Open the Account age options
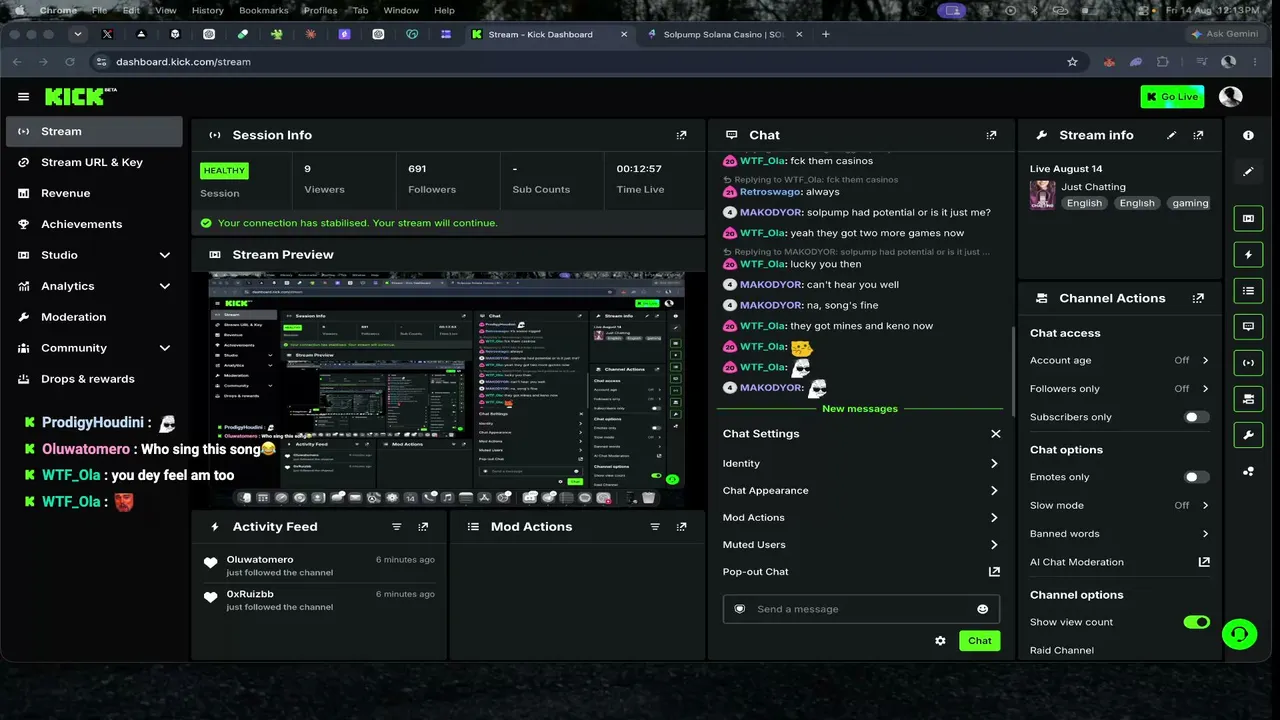Viewport: 1280px width, 720px height. click(x=1120, y=360)
